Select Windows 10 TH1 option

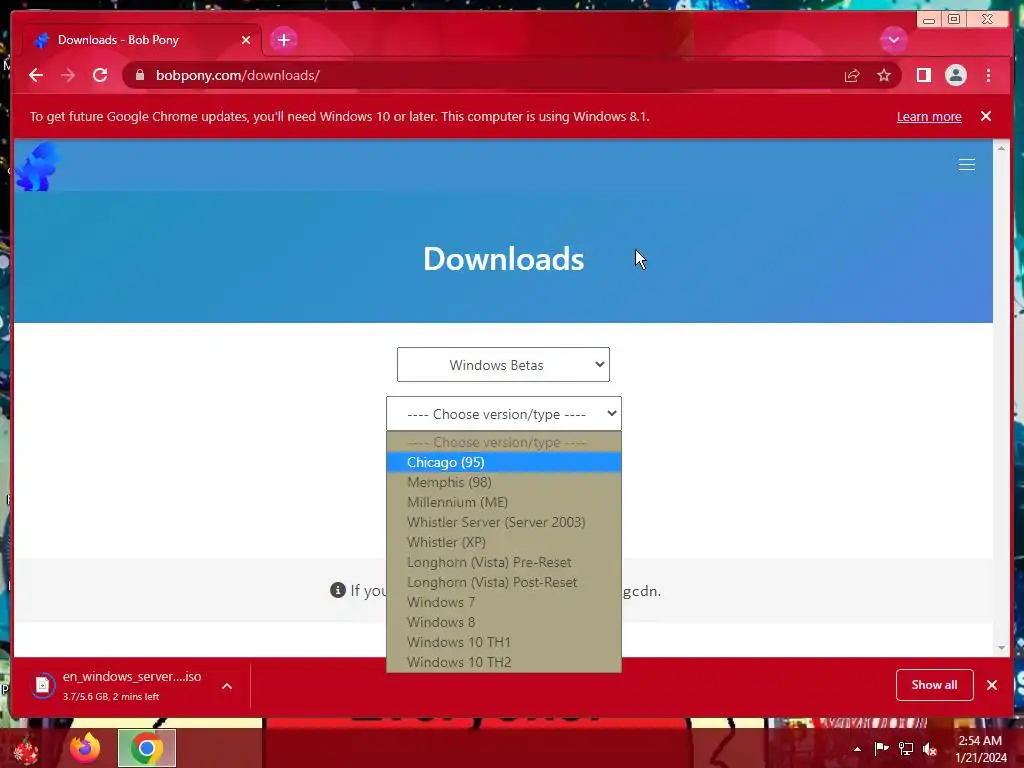pos(504,642)
